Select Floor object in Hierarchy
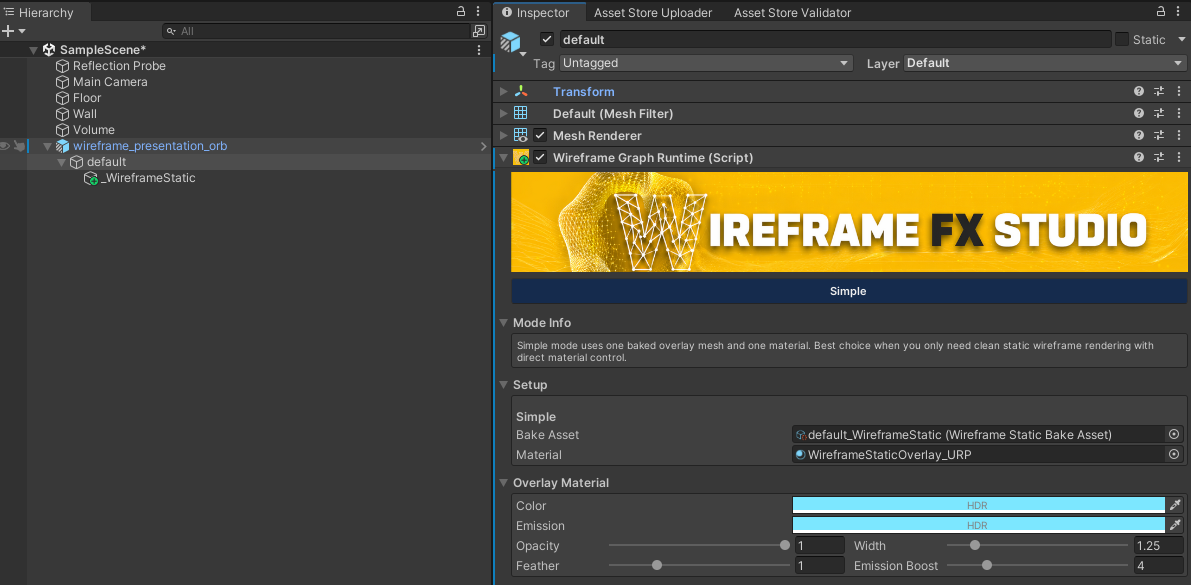This screenshot has width=1191, height=585. click(x=87, y=98)
